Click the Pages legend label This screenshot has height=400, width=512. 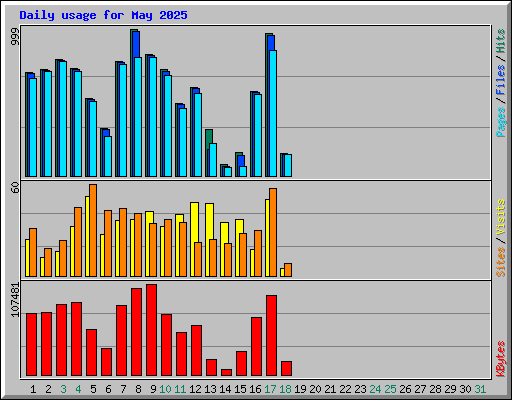click(x=500, y=122)
